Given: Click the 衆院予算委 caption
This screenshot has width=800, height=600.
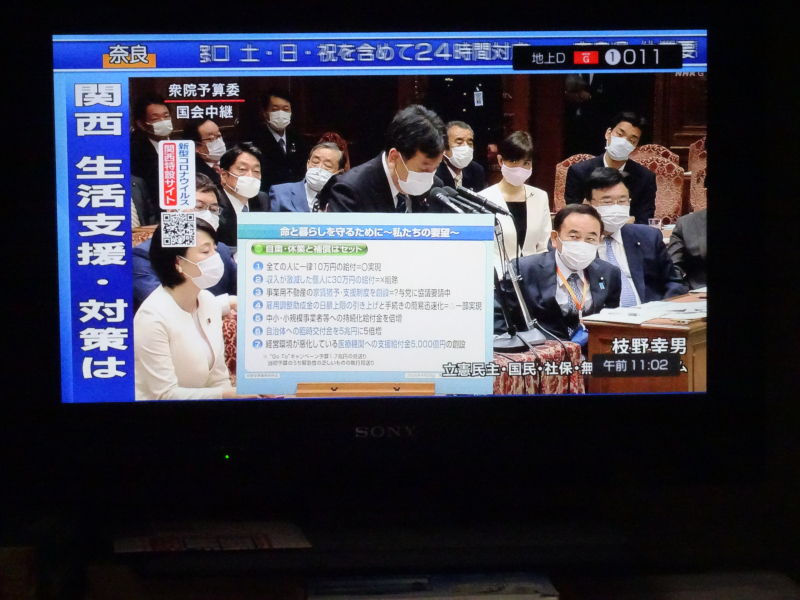Looking at the screenshot, I should pyautogui.click(x=204, y=90).
